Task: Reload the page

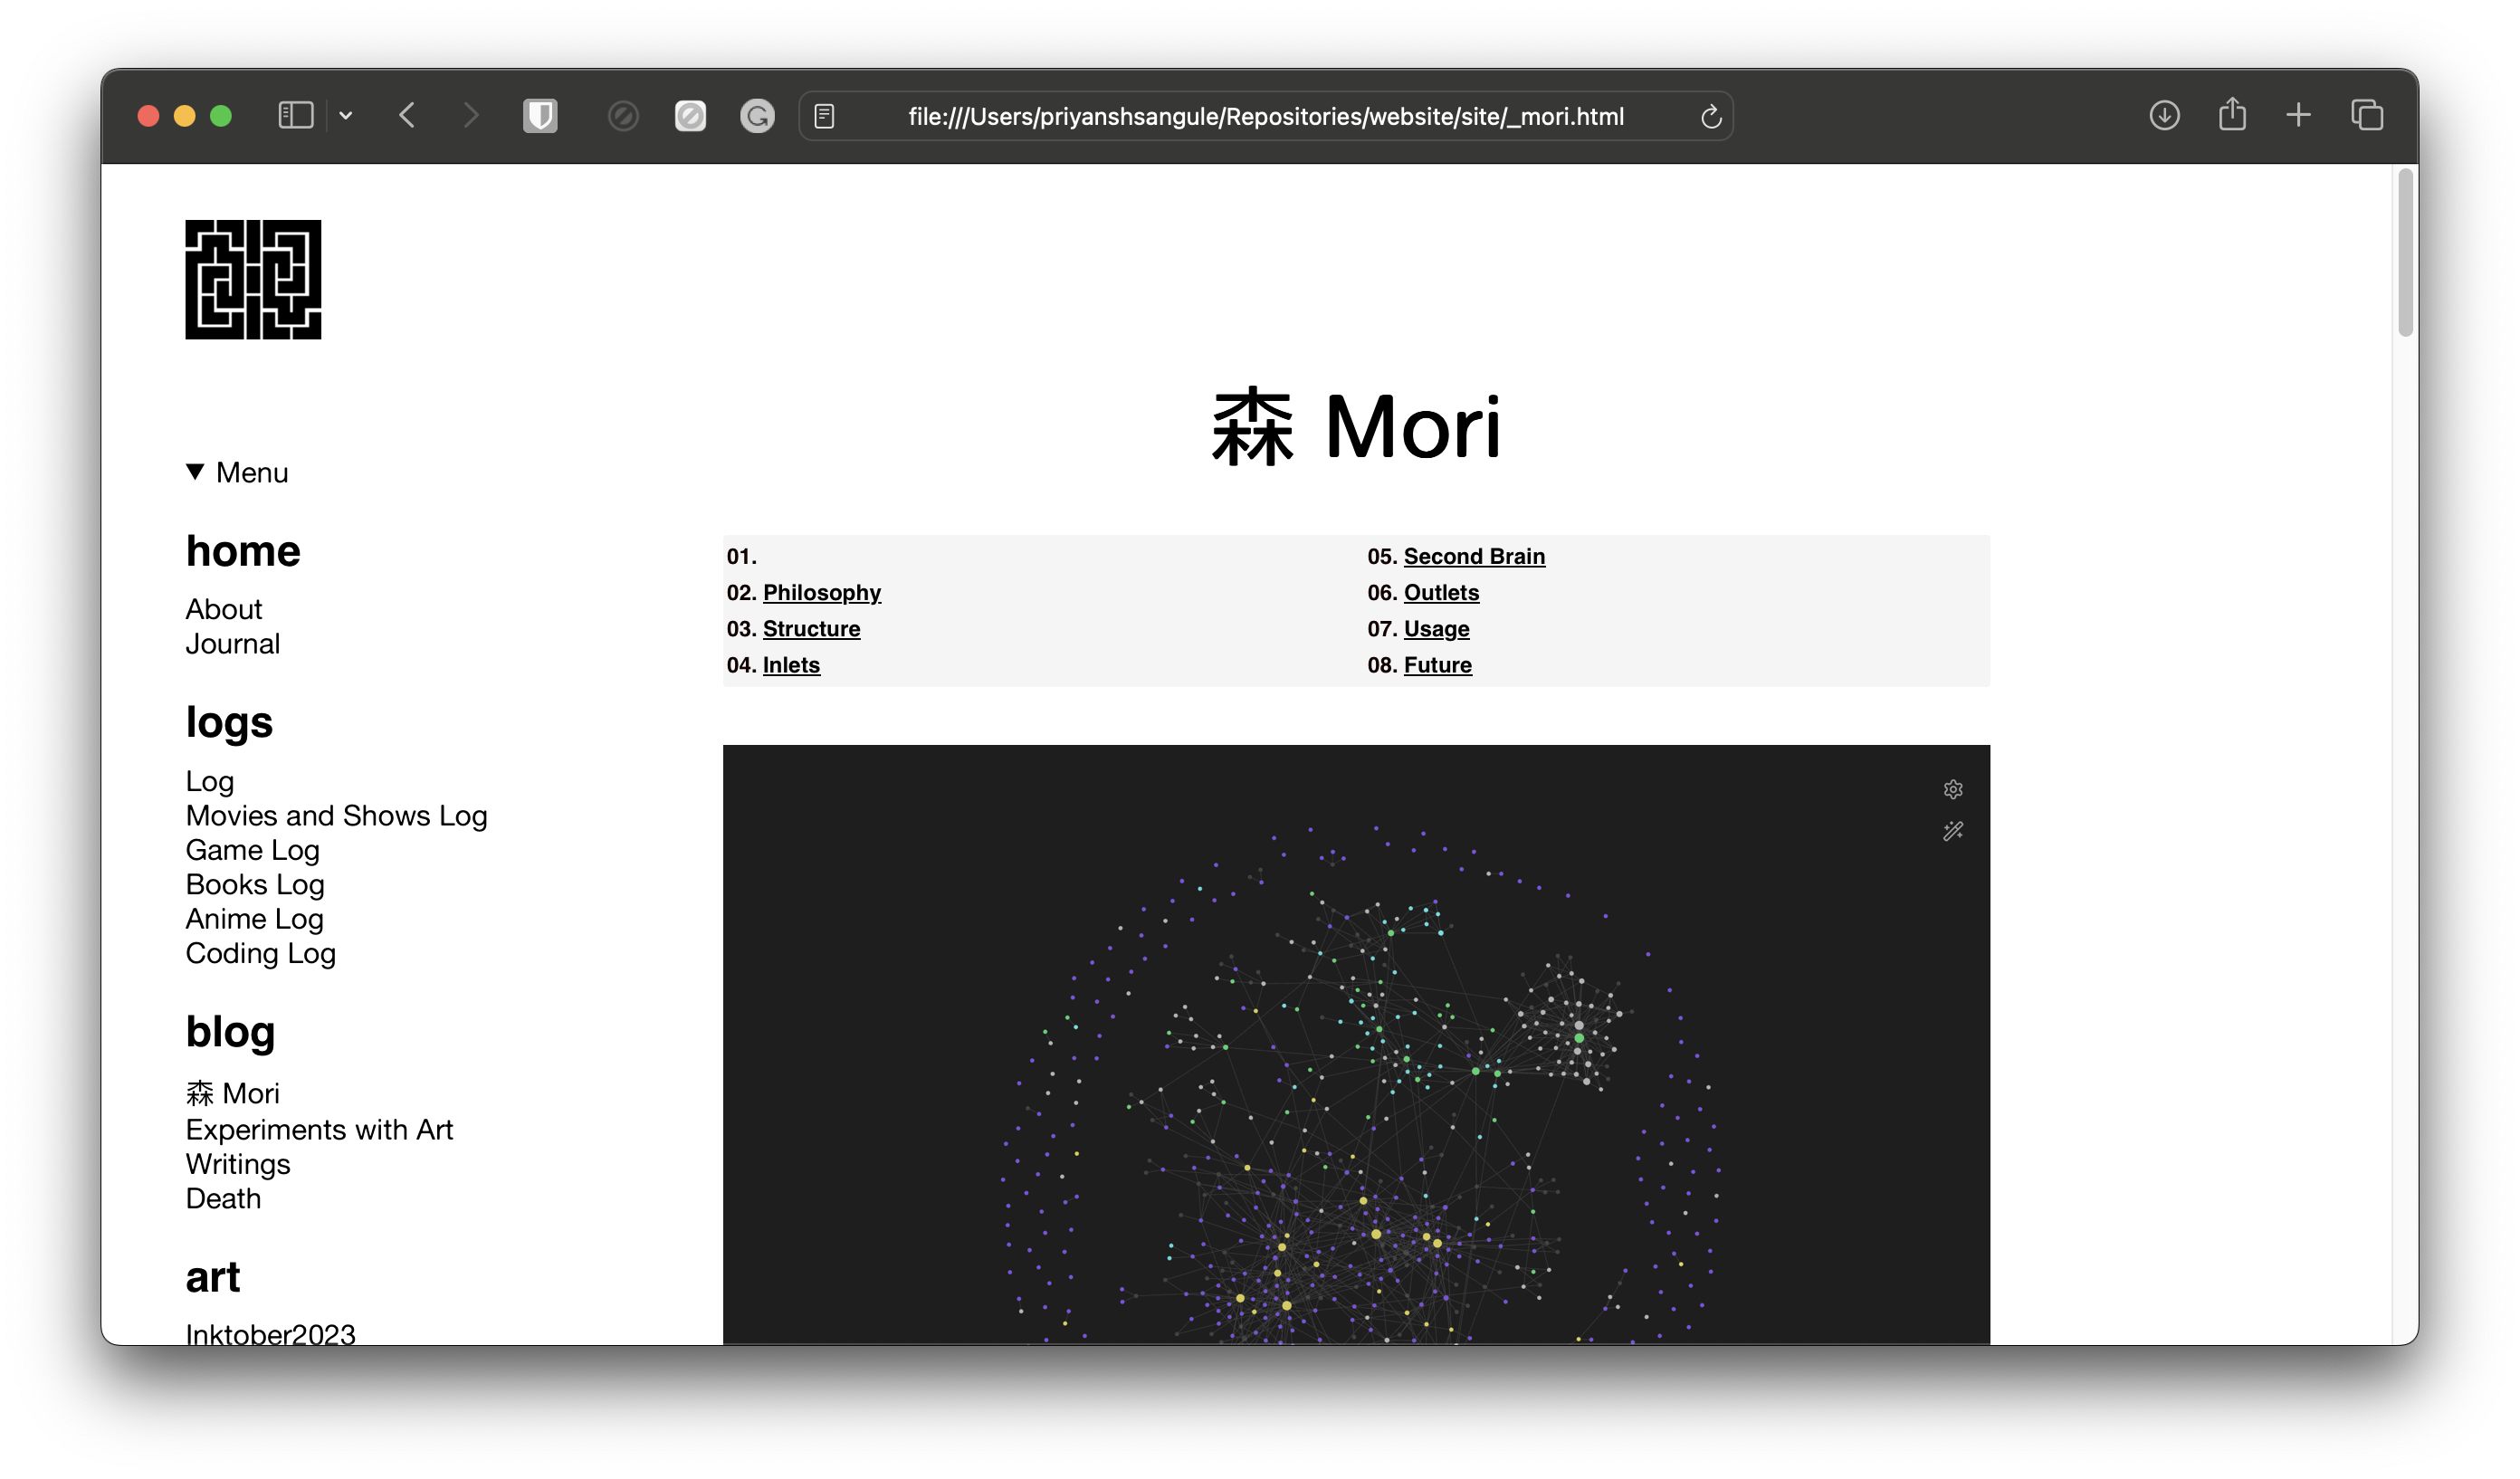Action: 1711,117
